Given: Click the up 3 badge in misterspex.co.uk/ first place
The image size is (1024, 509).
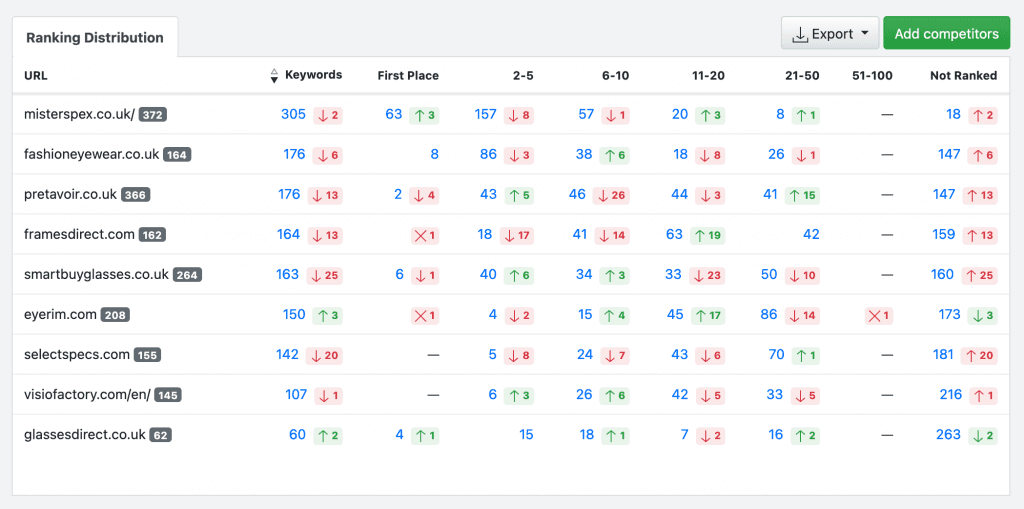Looking at the screenshot, I should click(424, 116).
